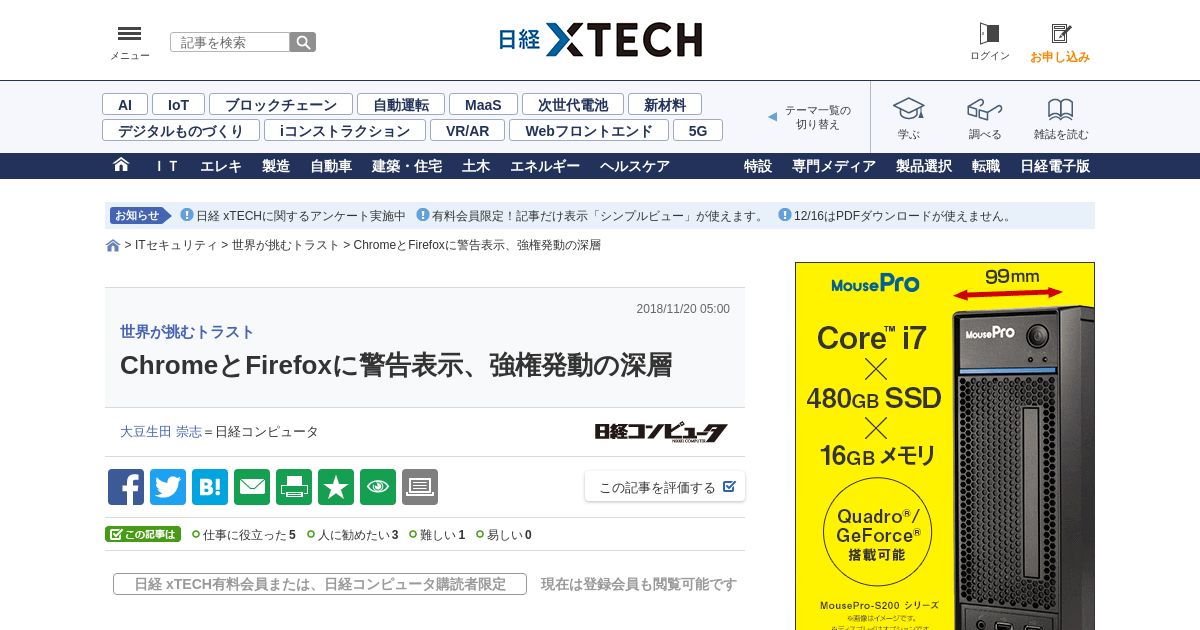Click the 記事を検索 search field

230,42
